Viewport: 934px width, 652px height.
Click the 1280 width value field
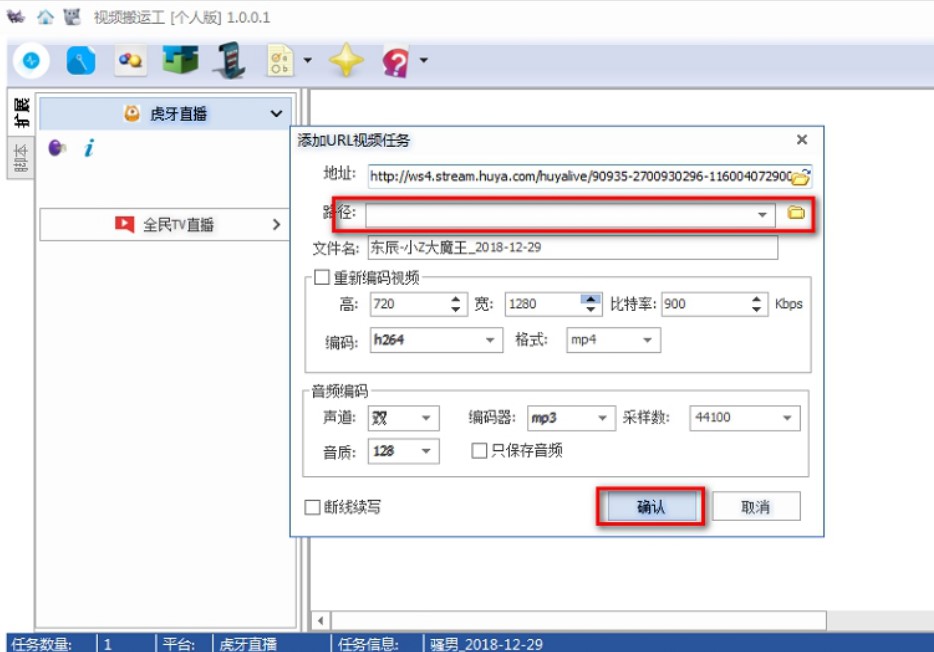click(x=543, y=304)
